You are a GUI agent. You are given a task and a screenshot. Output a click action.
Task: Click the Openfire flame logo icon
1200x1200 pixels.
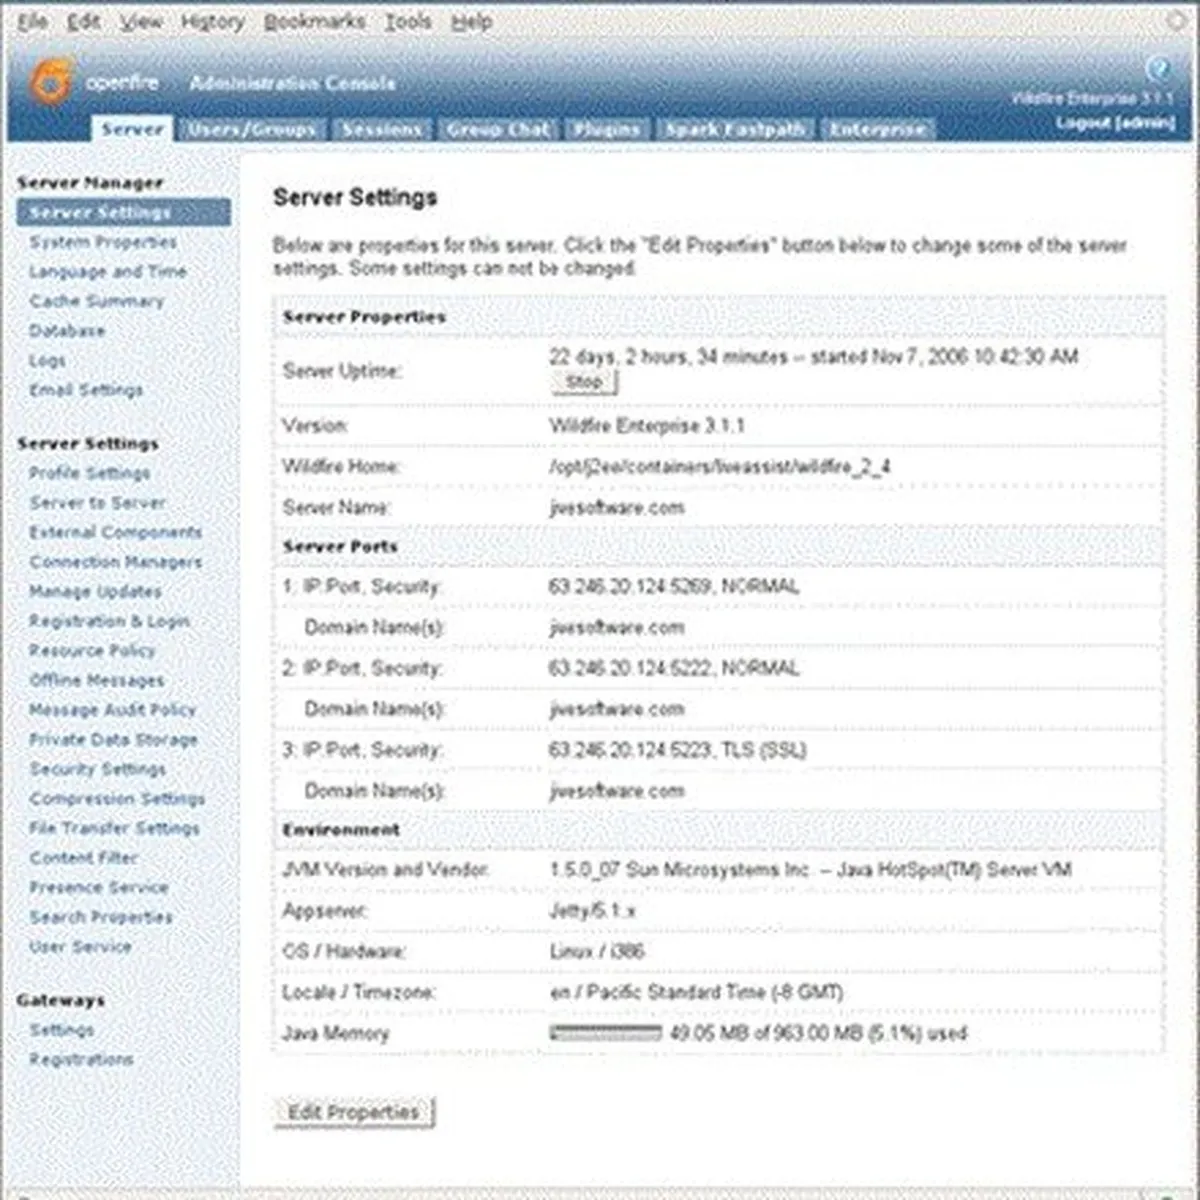(50, 82)
